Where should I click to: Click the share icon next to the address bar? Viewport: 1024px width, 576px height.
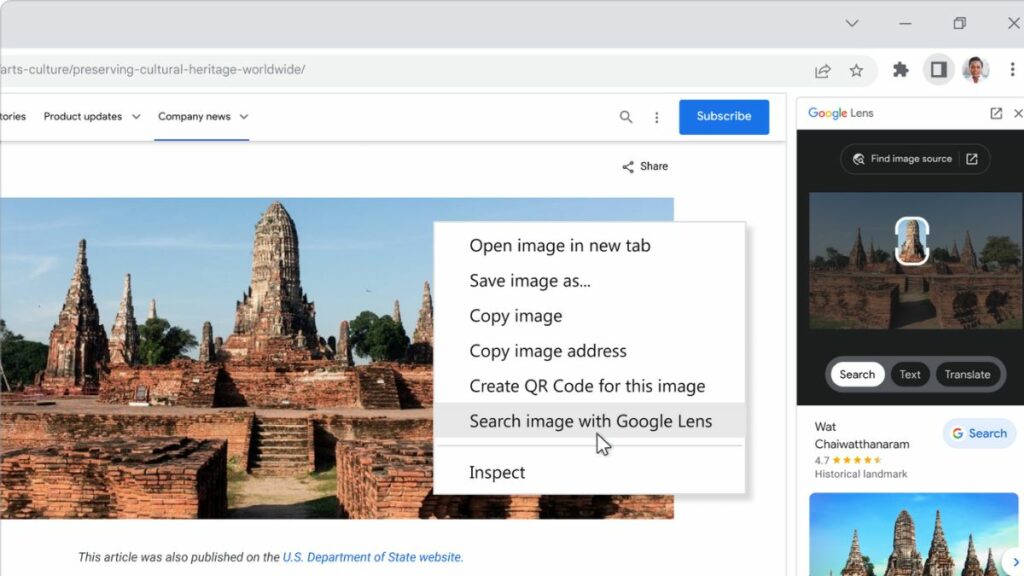coord(822,70)
